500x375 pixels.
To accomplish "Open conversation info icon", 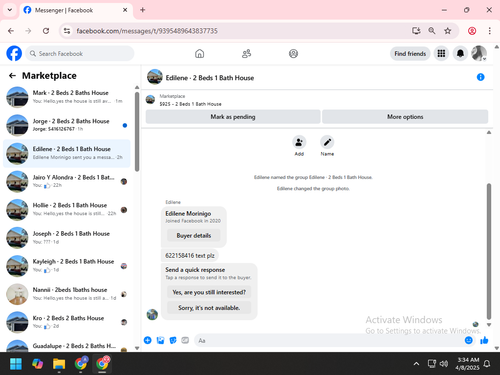I will (480, 77).
